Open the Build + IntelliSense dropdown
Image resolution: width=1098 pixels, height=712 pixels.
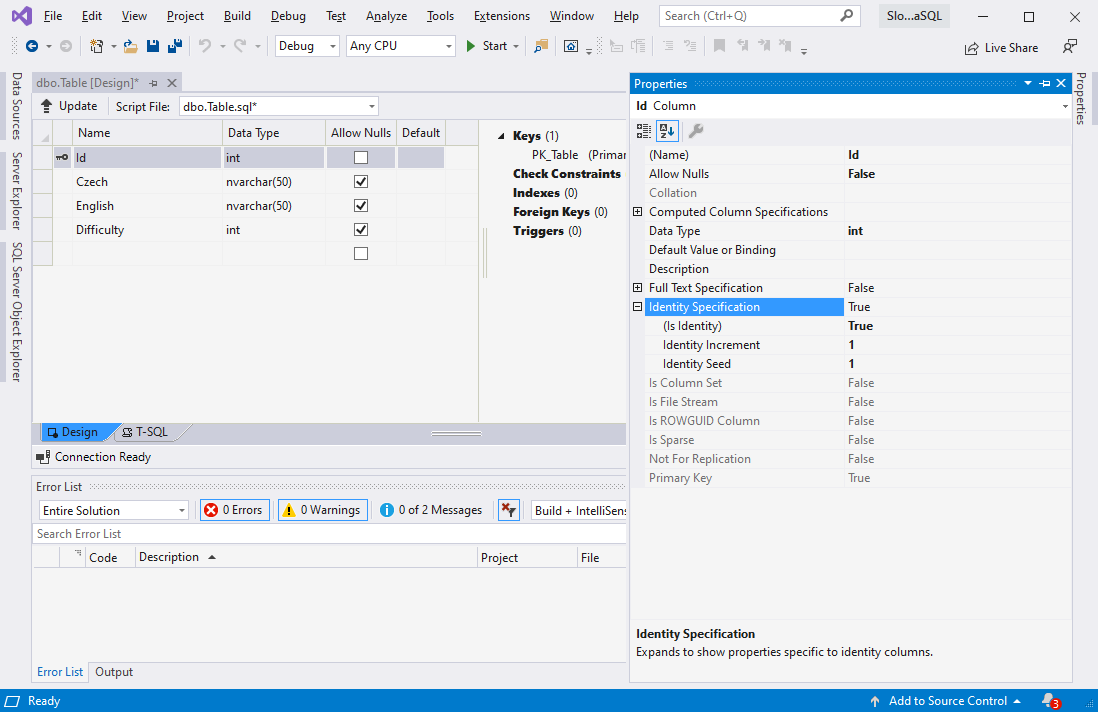(578, 510)
